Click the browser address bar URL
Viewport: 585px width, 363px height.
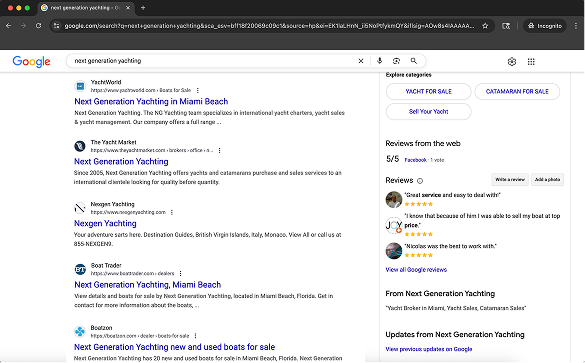click(x=269, y=26)
